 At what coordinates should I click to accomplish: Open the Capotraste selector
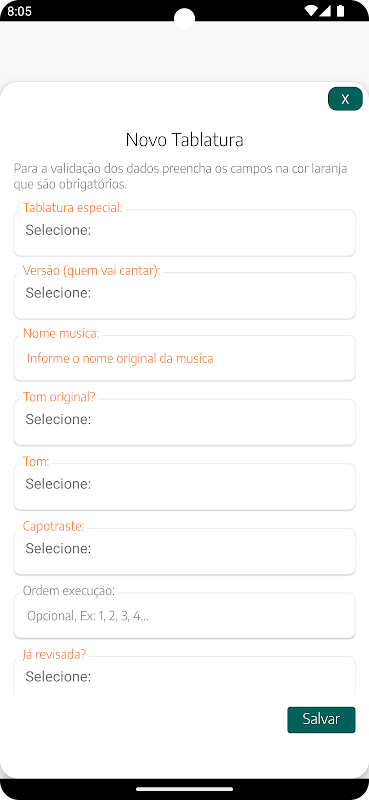point(184,551)
